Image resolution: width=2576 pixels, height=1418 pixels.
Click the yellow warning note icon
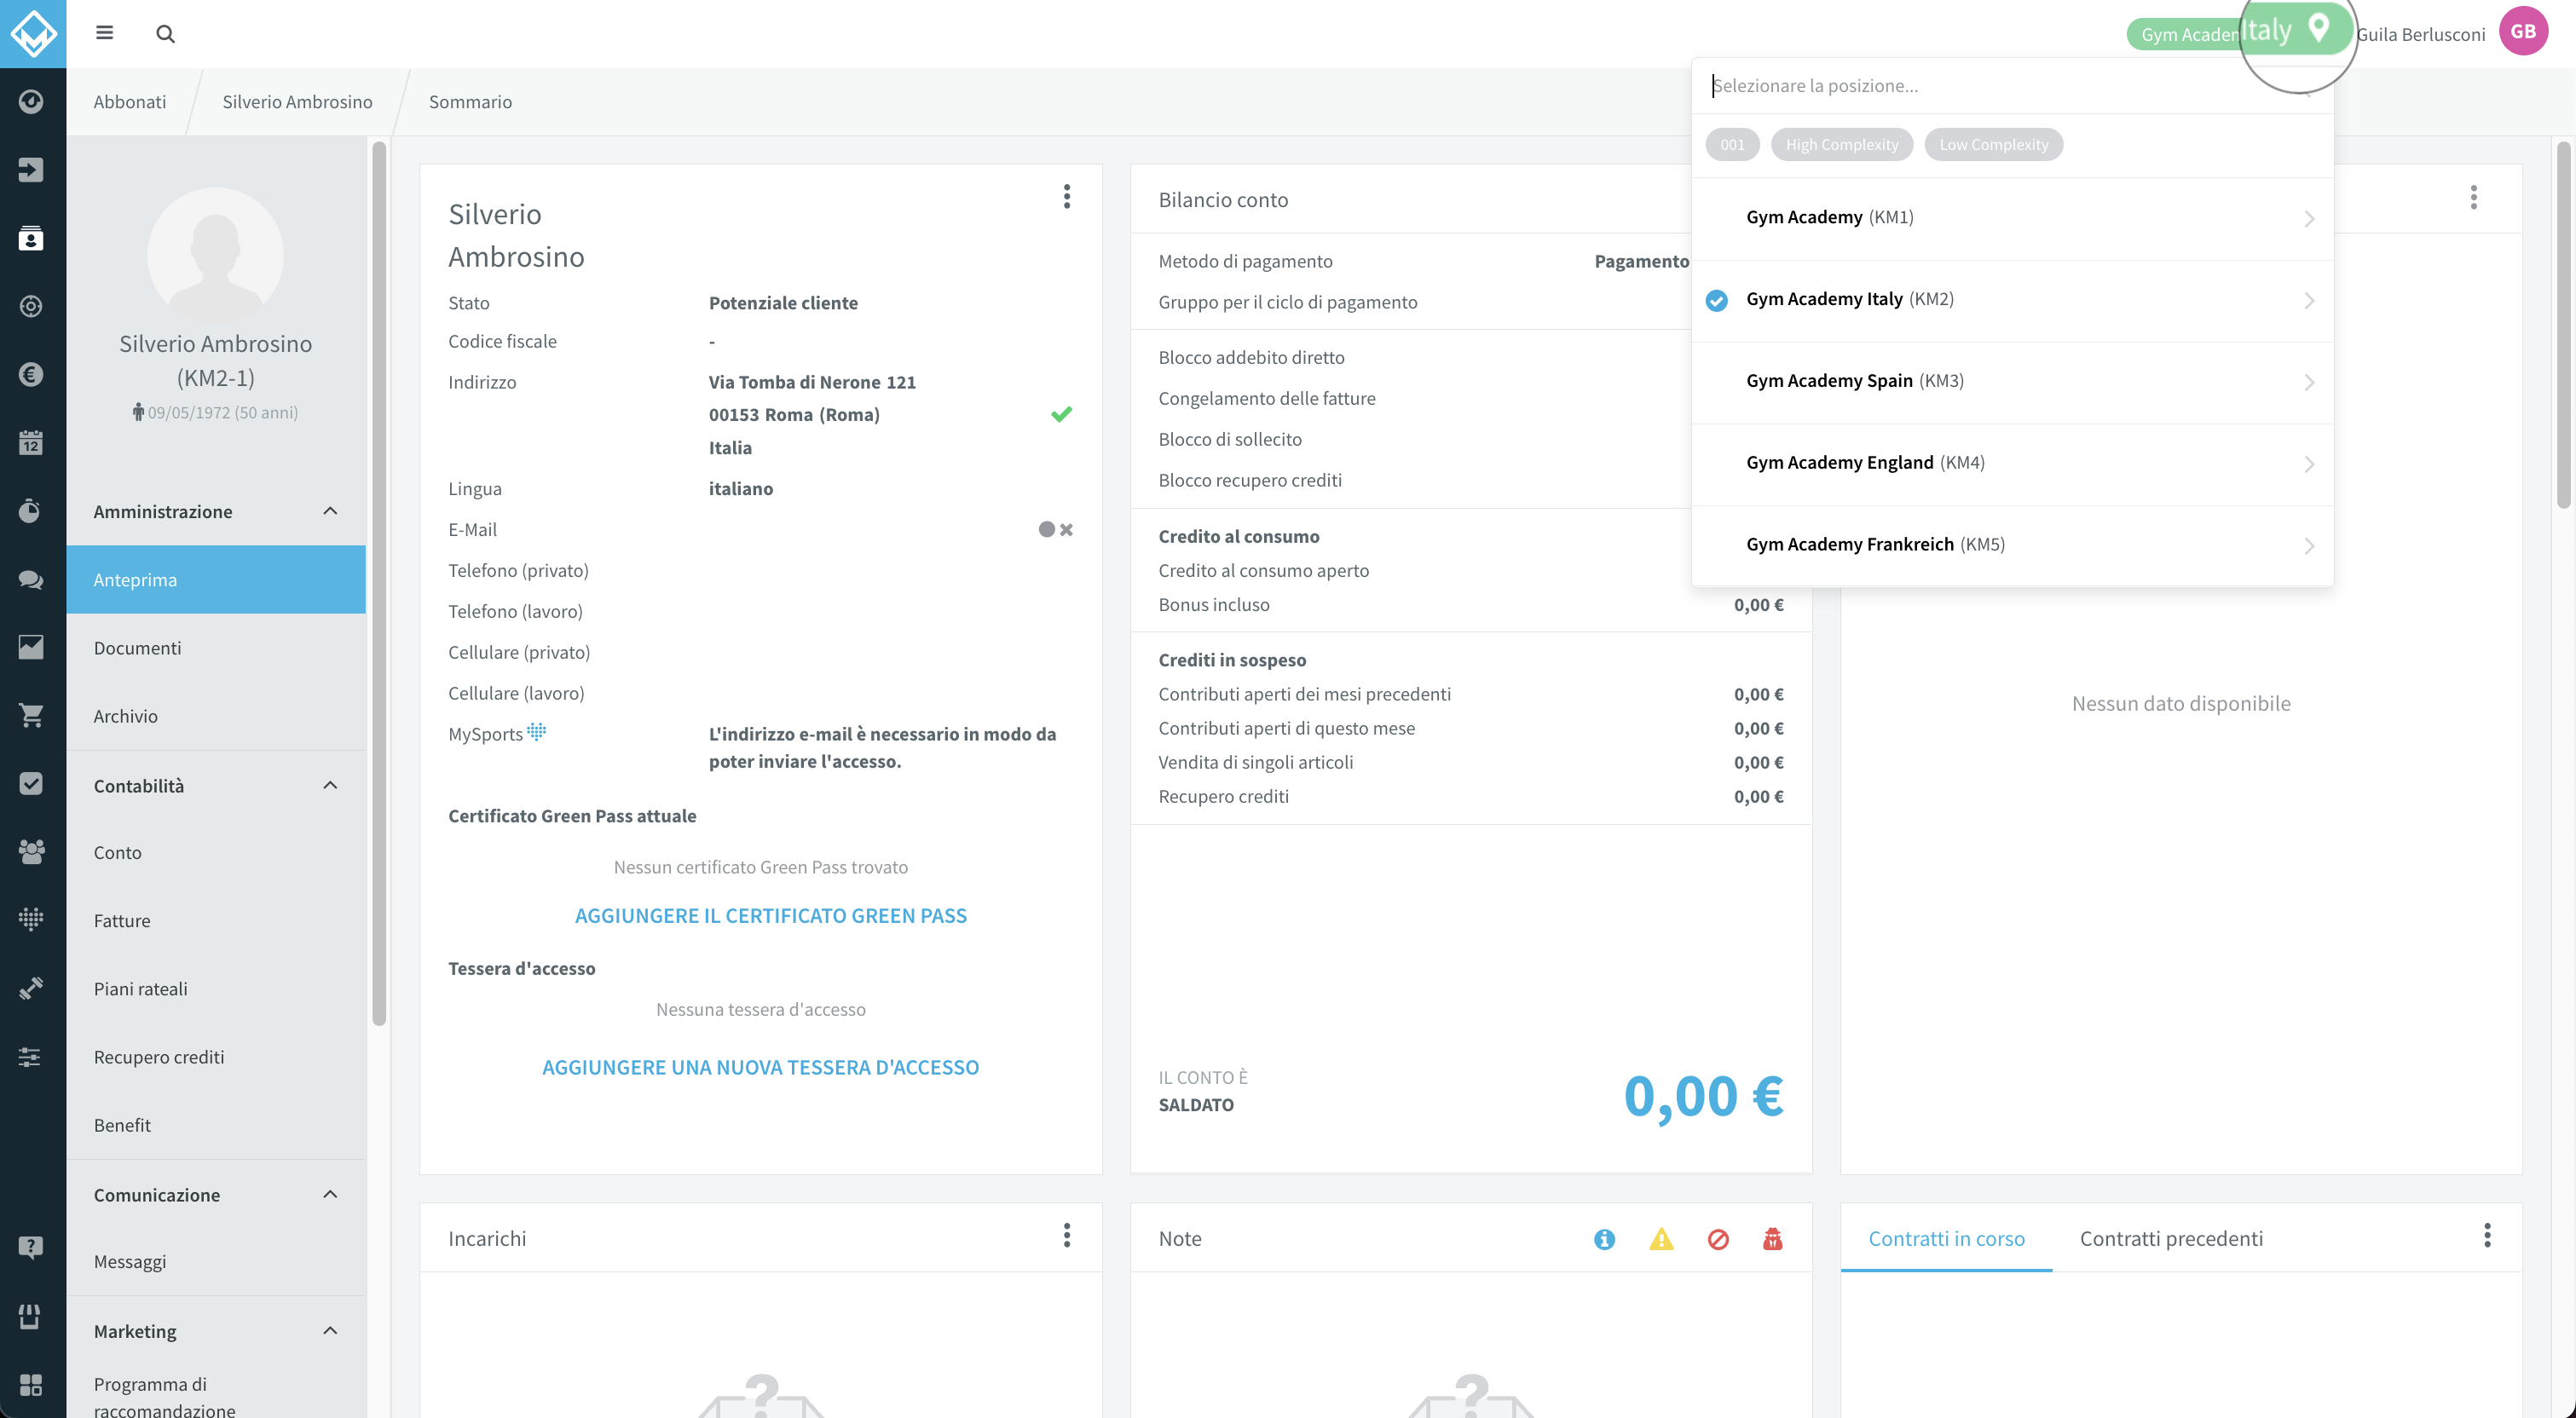1661,1239
